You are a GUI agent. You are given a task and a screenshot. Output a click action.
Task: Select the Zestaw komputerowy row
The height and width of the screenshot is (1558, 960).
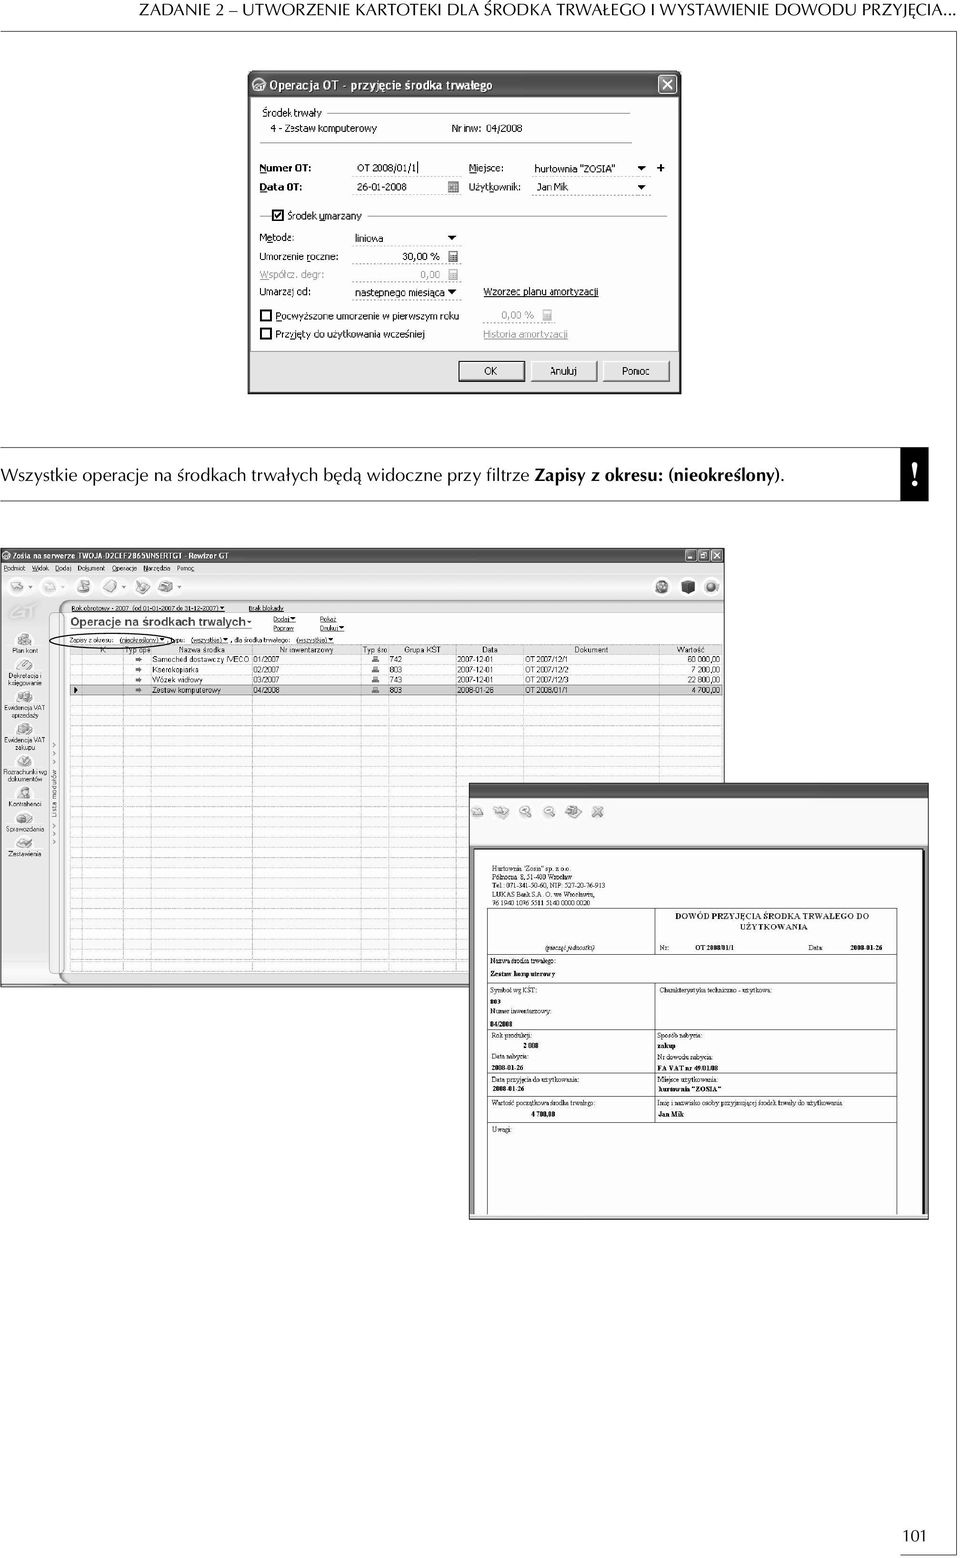click(396, 690)
